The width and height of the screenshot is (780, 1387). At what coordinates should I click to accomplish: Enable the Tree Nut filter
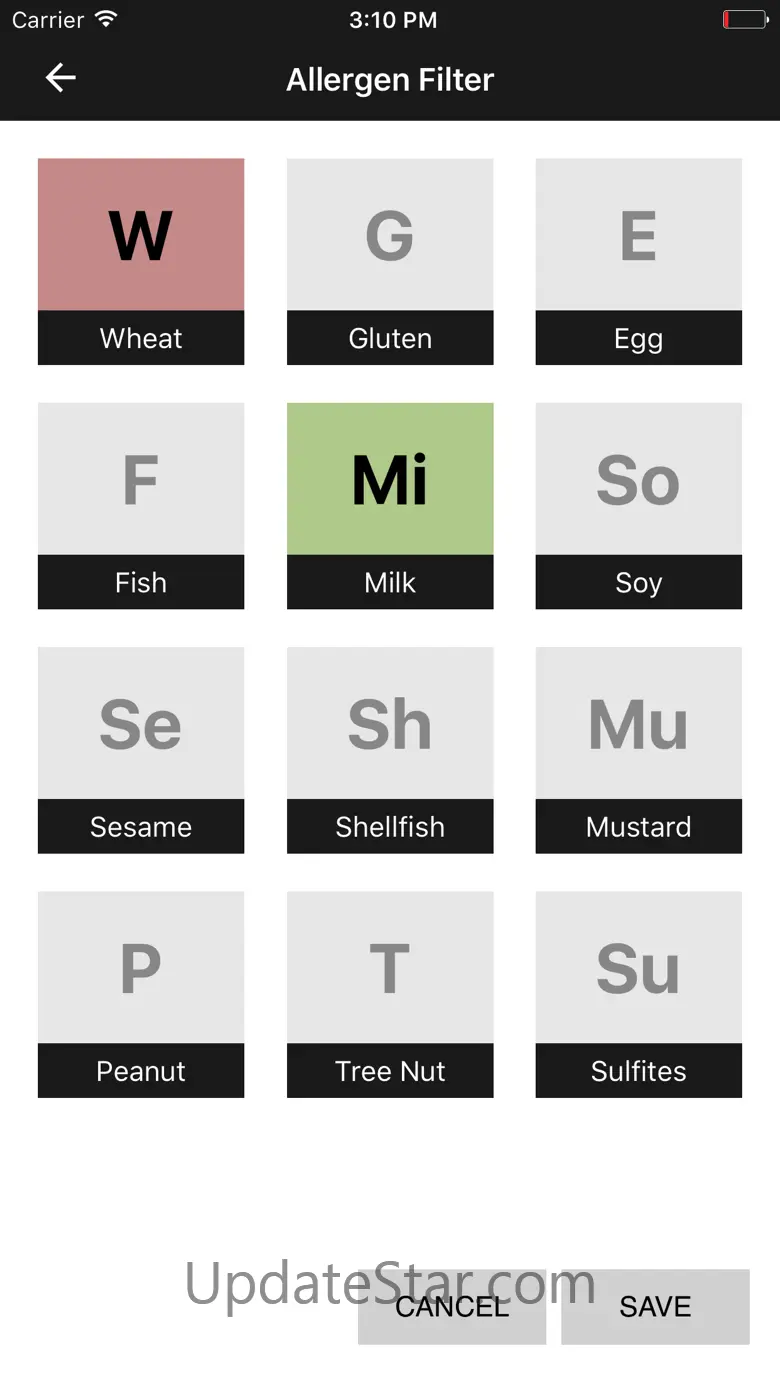coord(390,967)
